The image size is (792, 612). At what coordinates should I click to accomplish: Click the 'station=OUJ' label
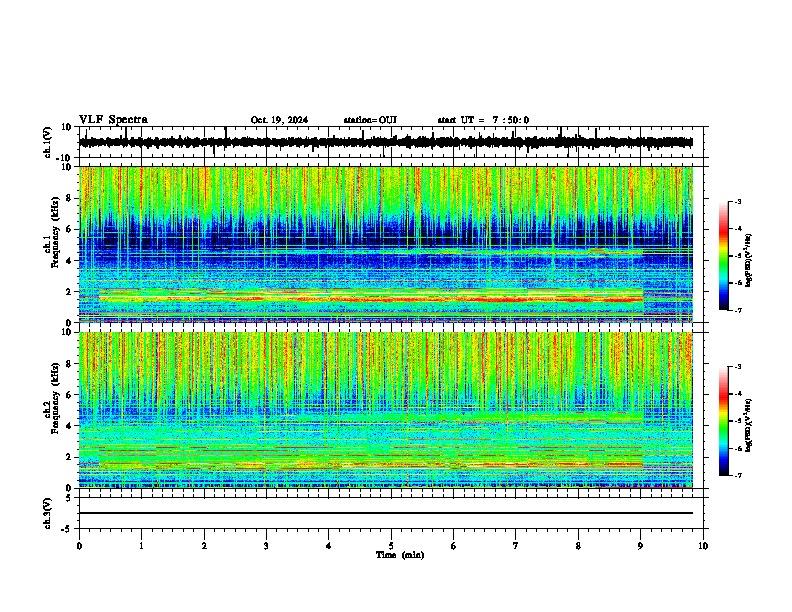click(370, 120)
